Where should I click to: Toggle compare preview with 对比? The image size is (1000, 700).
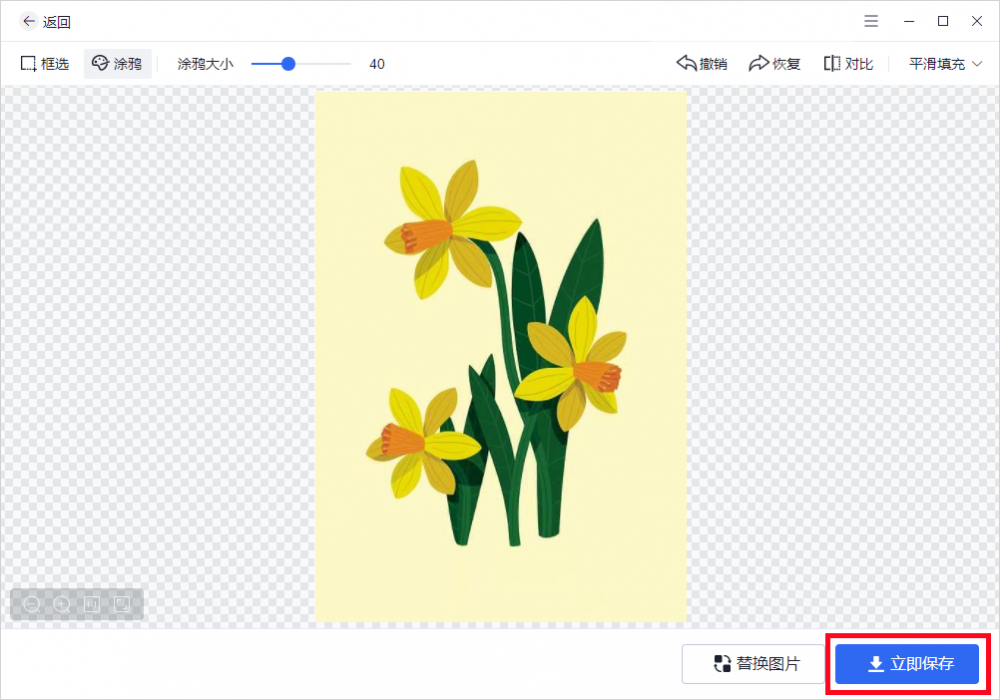[847, 62]
